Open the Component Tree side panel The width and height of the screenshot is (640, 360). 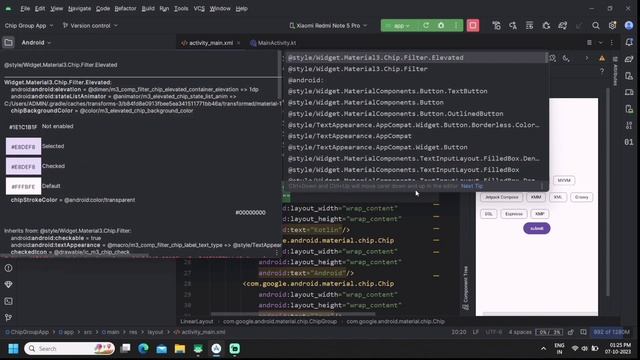pos(465,288)
